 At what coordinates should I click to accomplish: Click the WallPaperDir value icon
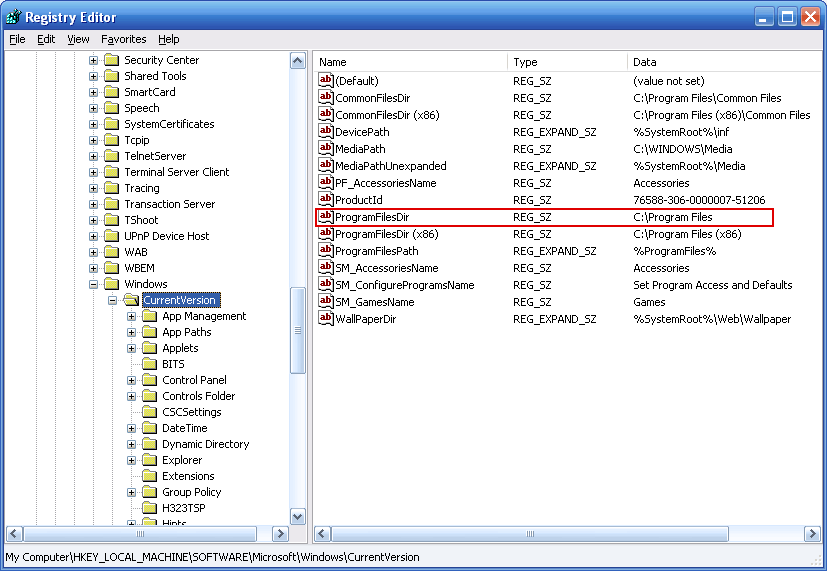(326, 318)
